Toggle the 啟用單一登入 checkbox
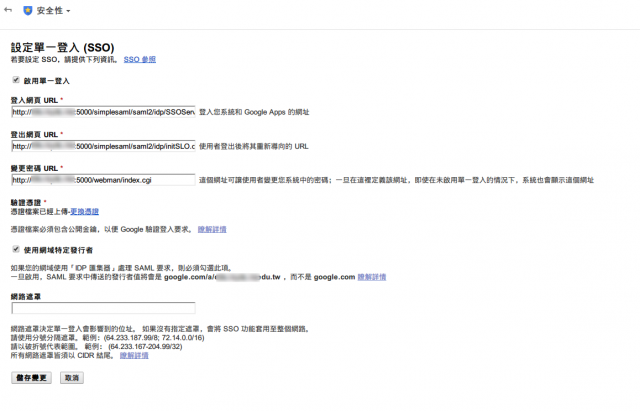 coord(16,80)
